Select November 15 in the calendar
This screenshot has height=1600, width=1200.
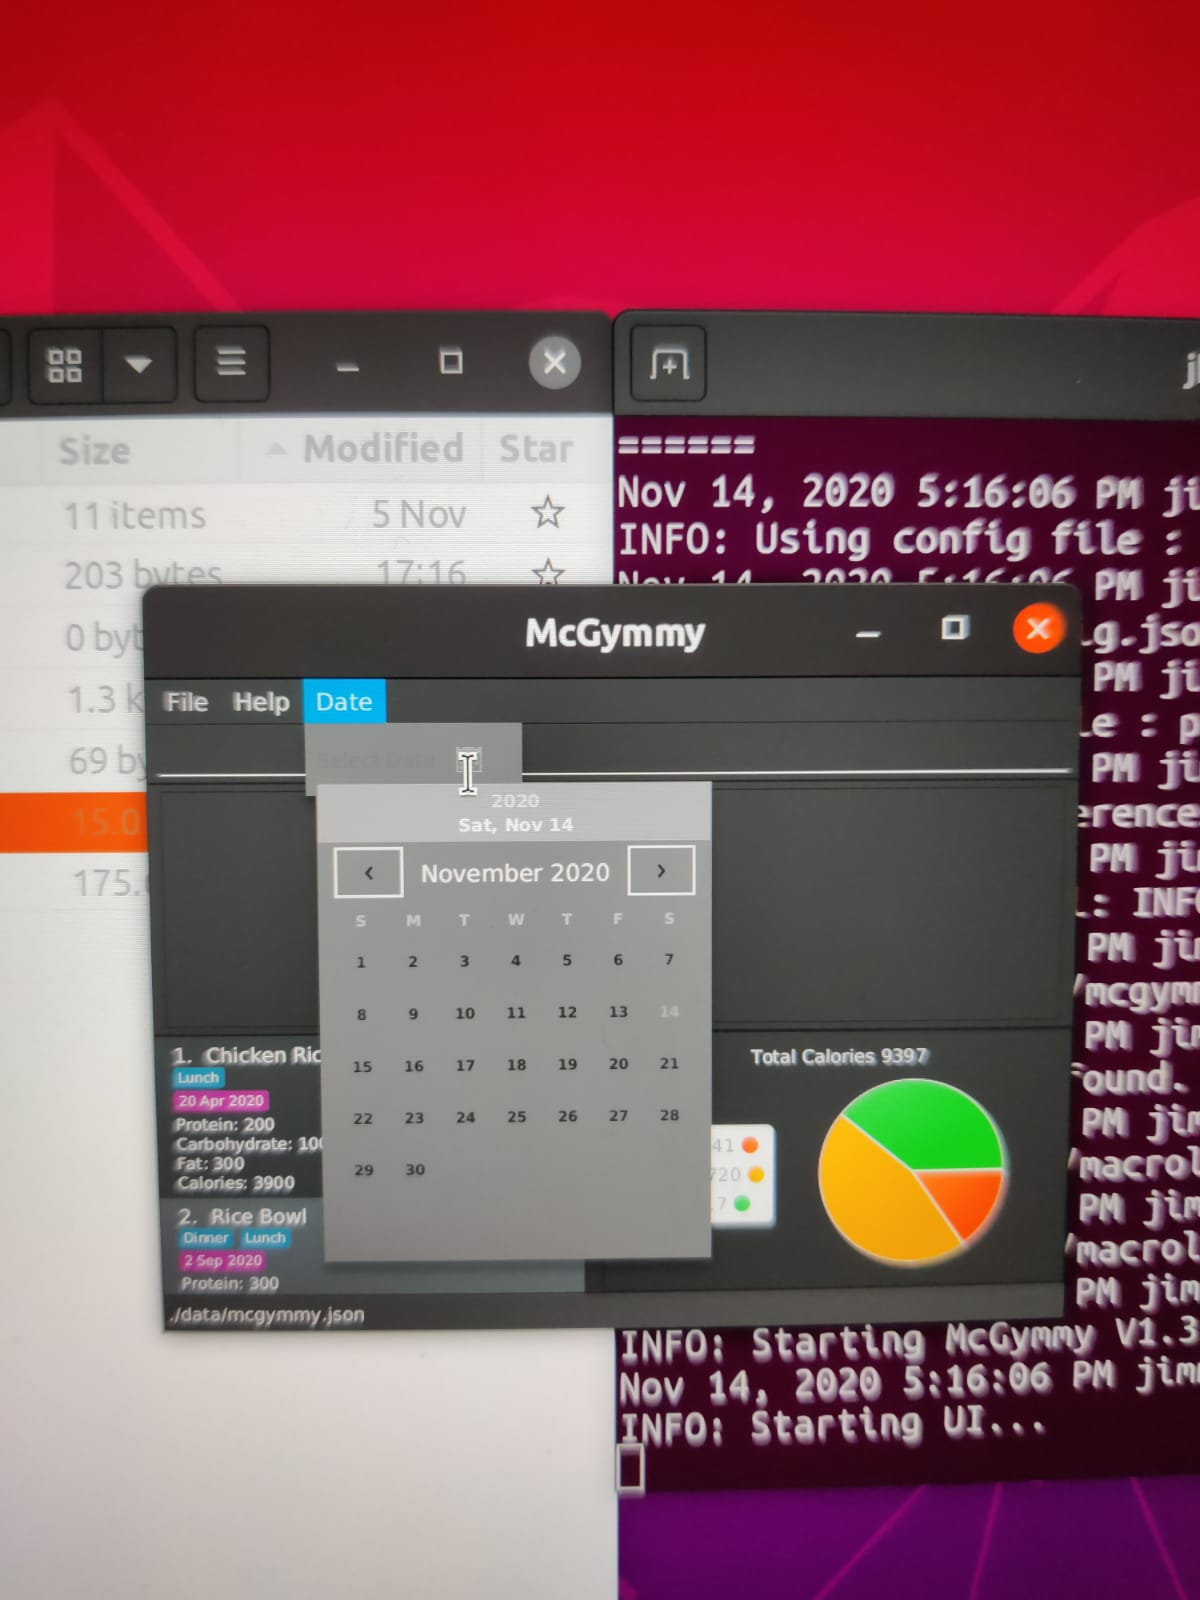click(362, 1067)
